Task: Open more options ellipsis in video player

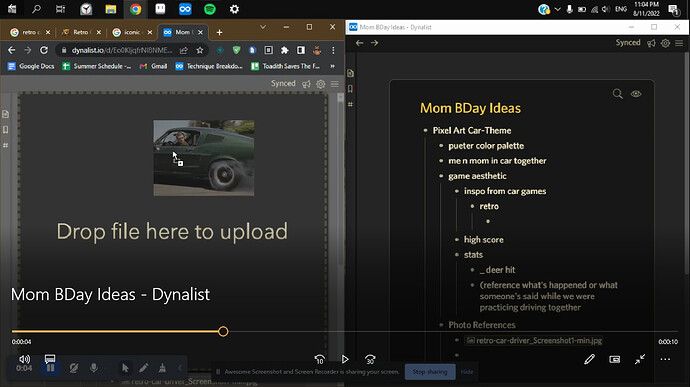Action: [x=665, y=359]
